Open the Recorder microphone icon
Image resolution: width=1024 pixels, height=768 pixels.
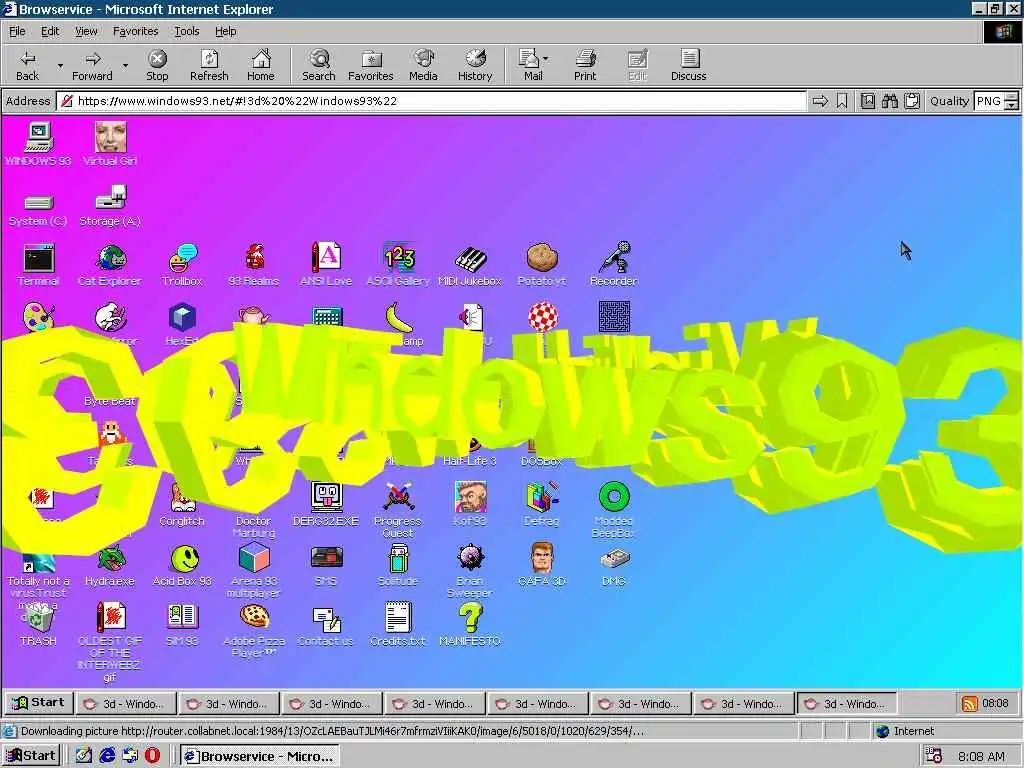click(x=614, y=264)
